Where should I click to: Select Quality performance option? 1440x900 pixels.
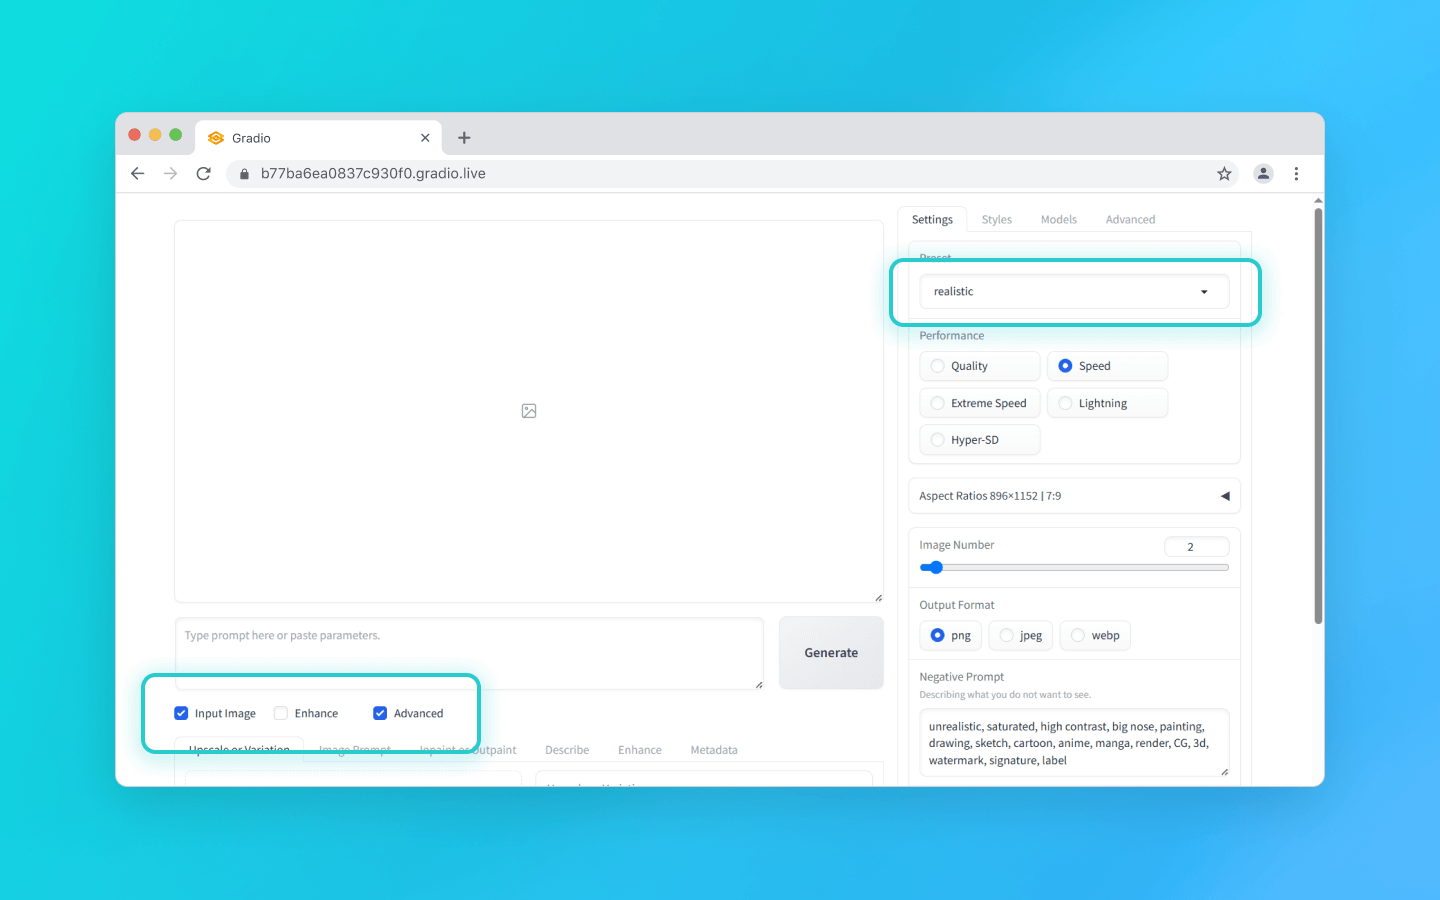[979, 366]
